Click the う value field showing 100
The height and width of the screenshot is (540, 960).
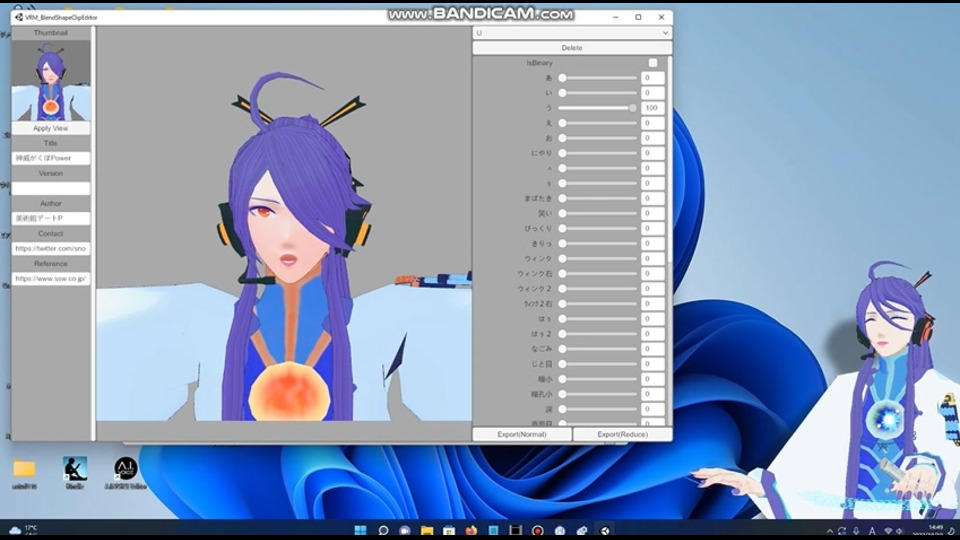click(653, 108)
